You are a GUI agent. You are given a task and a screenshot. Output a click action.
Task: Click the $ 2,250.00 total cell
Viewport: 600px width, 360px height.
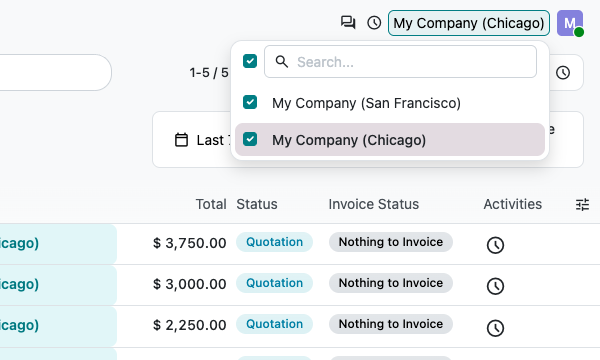[x=189, y=325]
